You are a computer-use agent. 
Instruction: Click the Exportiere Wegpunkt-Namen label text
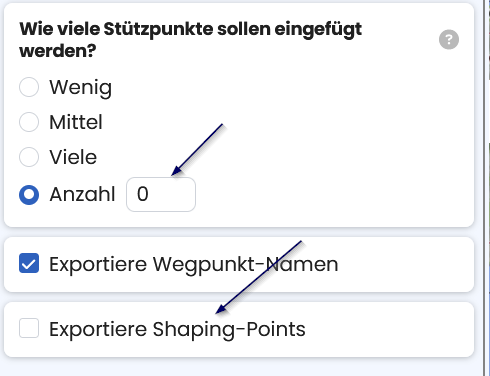coord(194,265)
